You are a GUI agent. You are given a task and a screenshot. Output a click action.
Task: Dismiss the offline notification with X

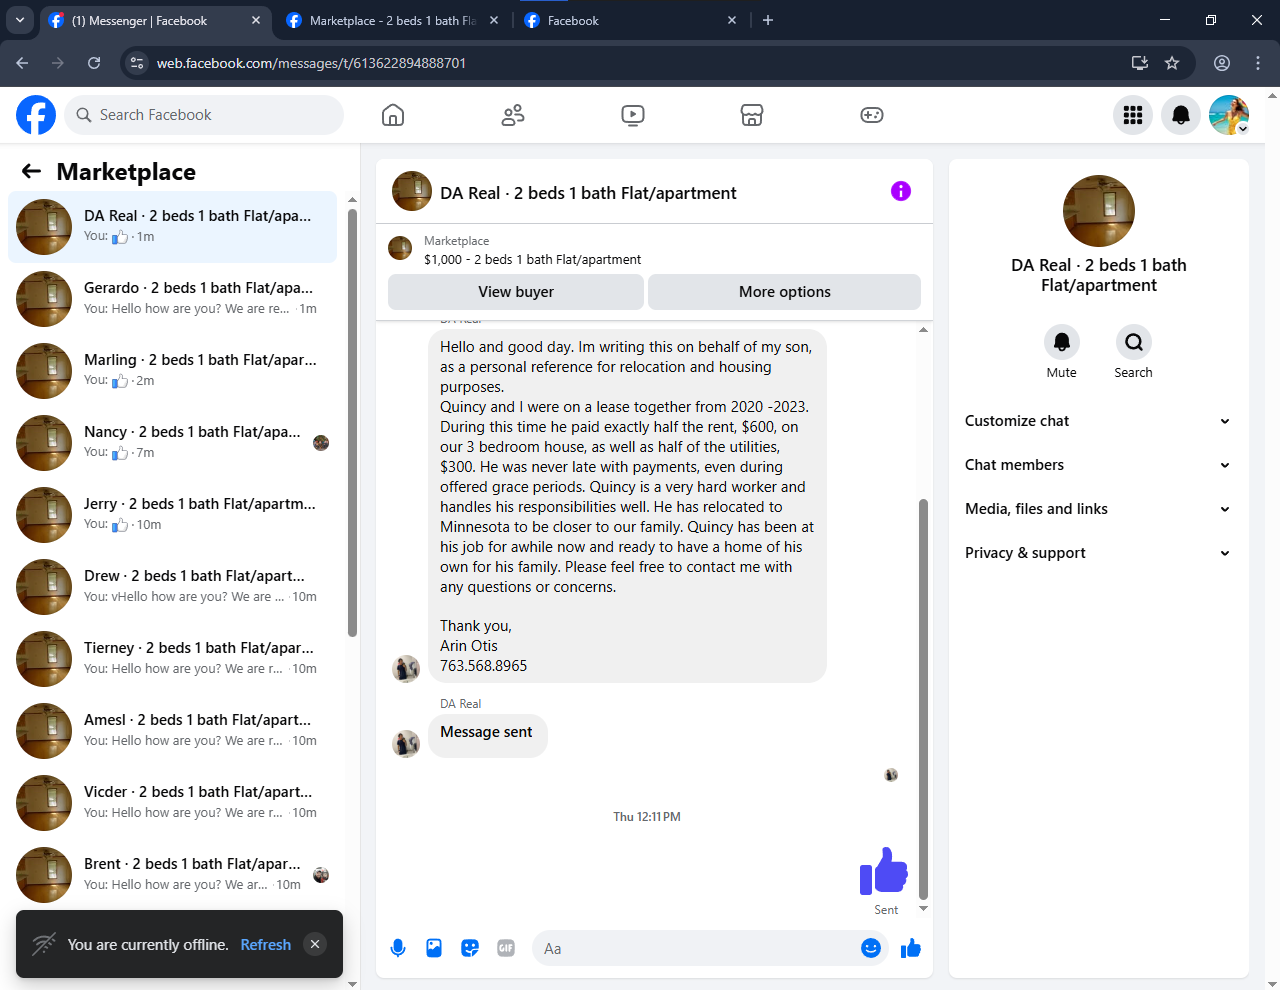point(315,944)
